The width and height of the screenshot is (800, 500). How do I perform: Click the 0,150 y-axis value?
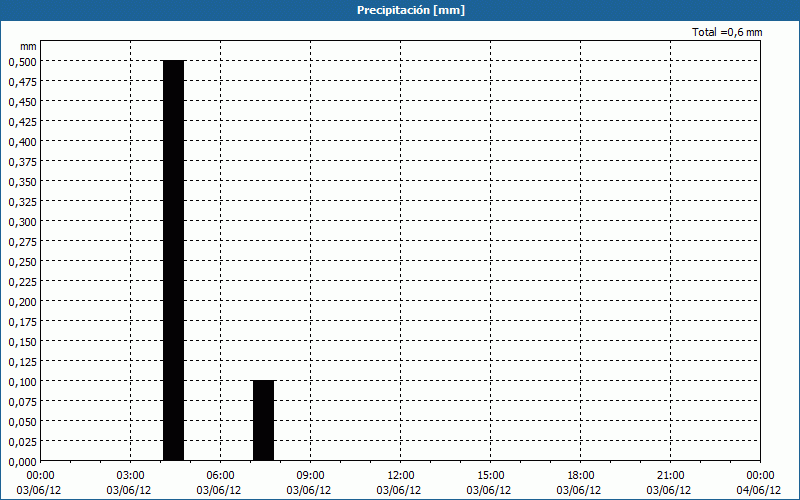[x=23, y=342]
